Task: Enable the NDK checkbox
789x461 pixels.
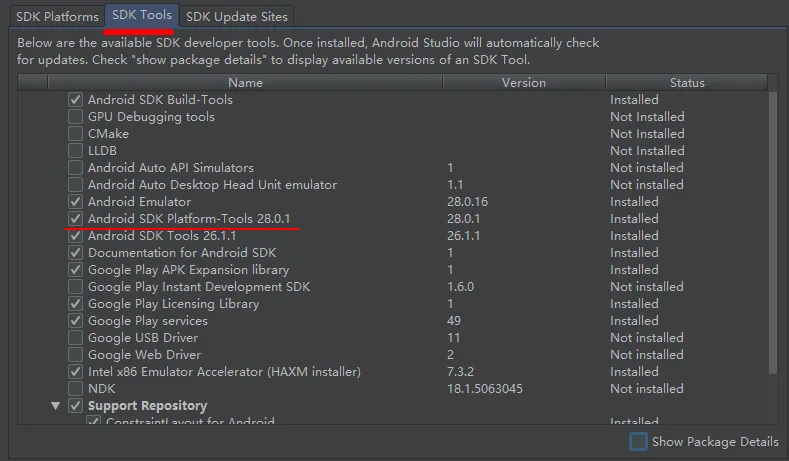Action: click(75, 389)
